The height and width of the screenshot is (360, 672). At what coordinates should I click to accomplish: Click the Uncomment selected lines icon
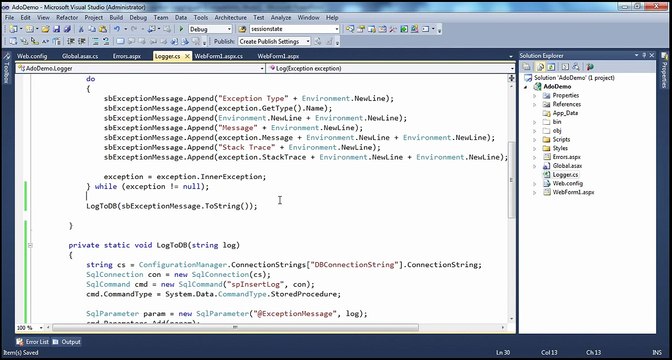click(x=106, y=42)
